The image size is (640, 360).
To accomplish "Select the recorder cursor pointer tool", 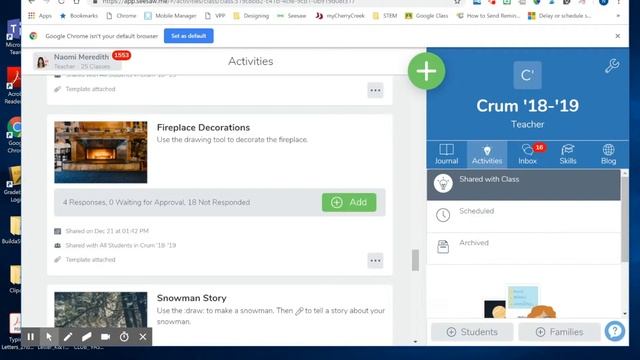I will [49, 337].
